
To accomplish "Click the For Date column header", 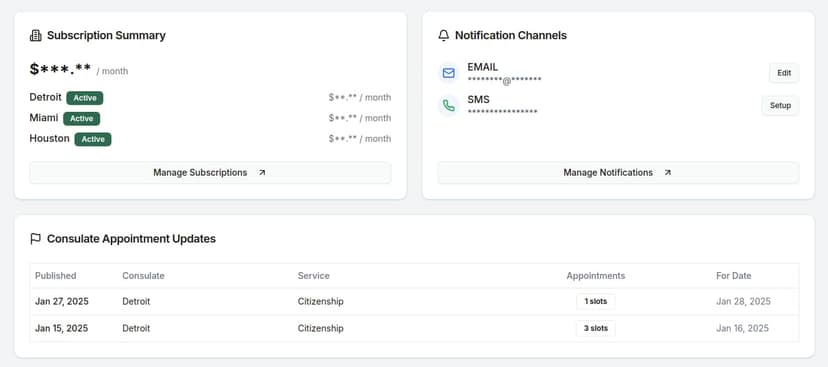I will (x=733, y=276).
